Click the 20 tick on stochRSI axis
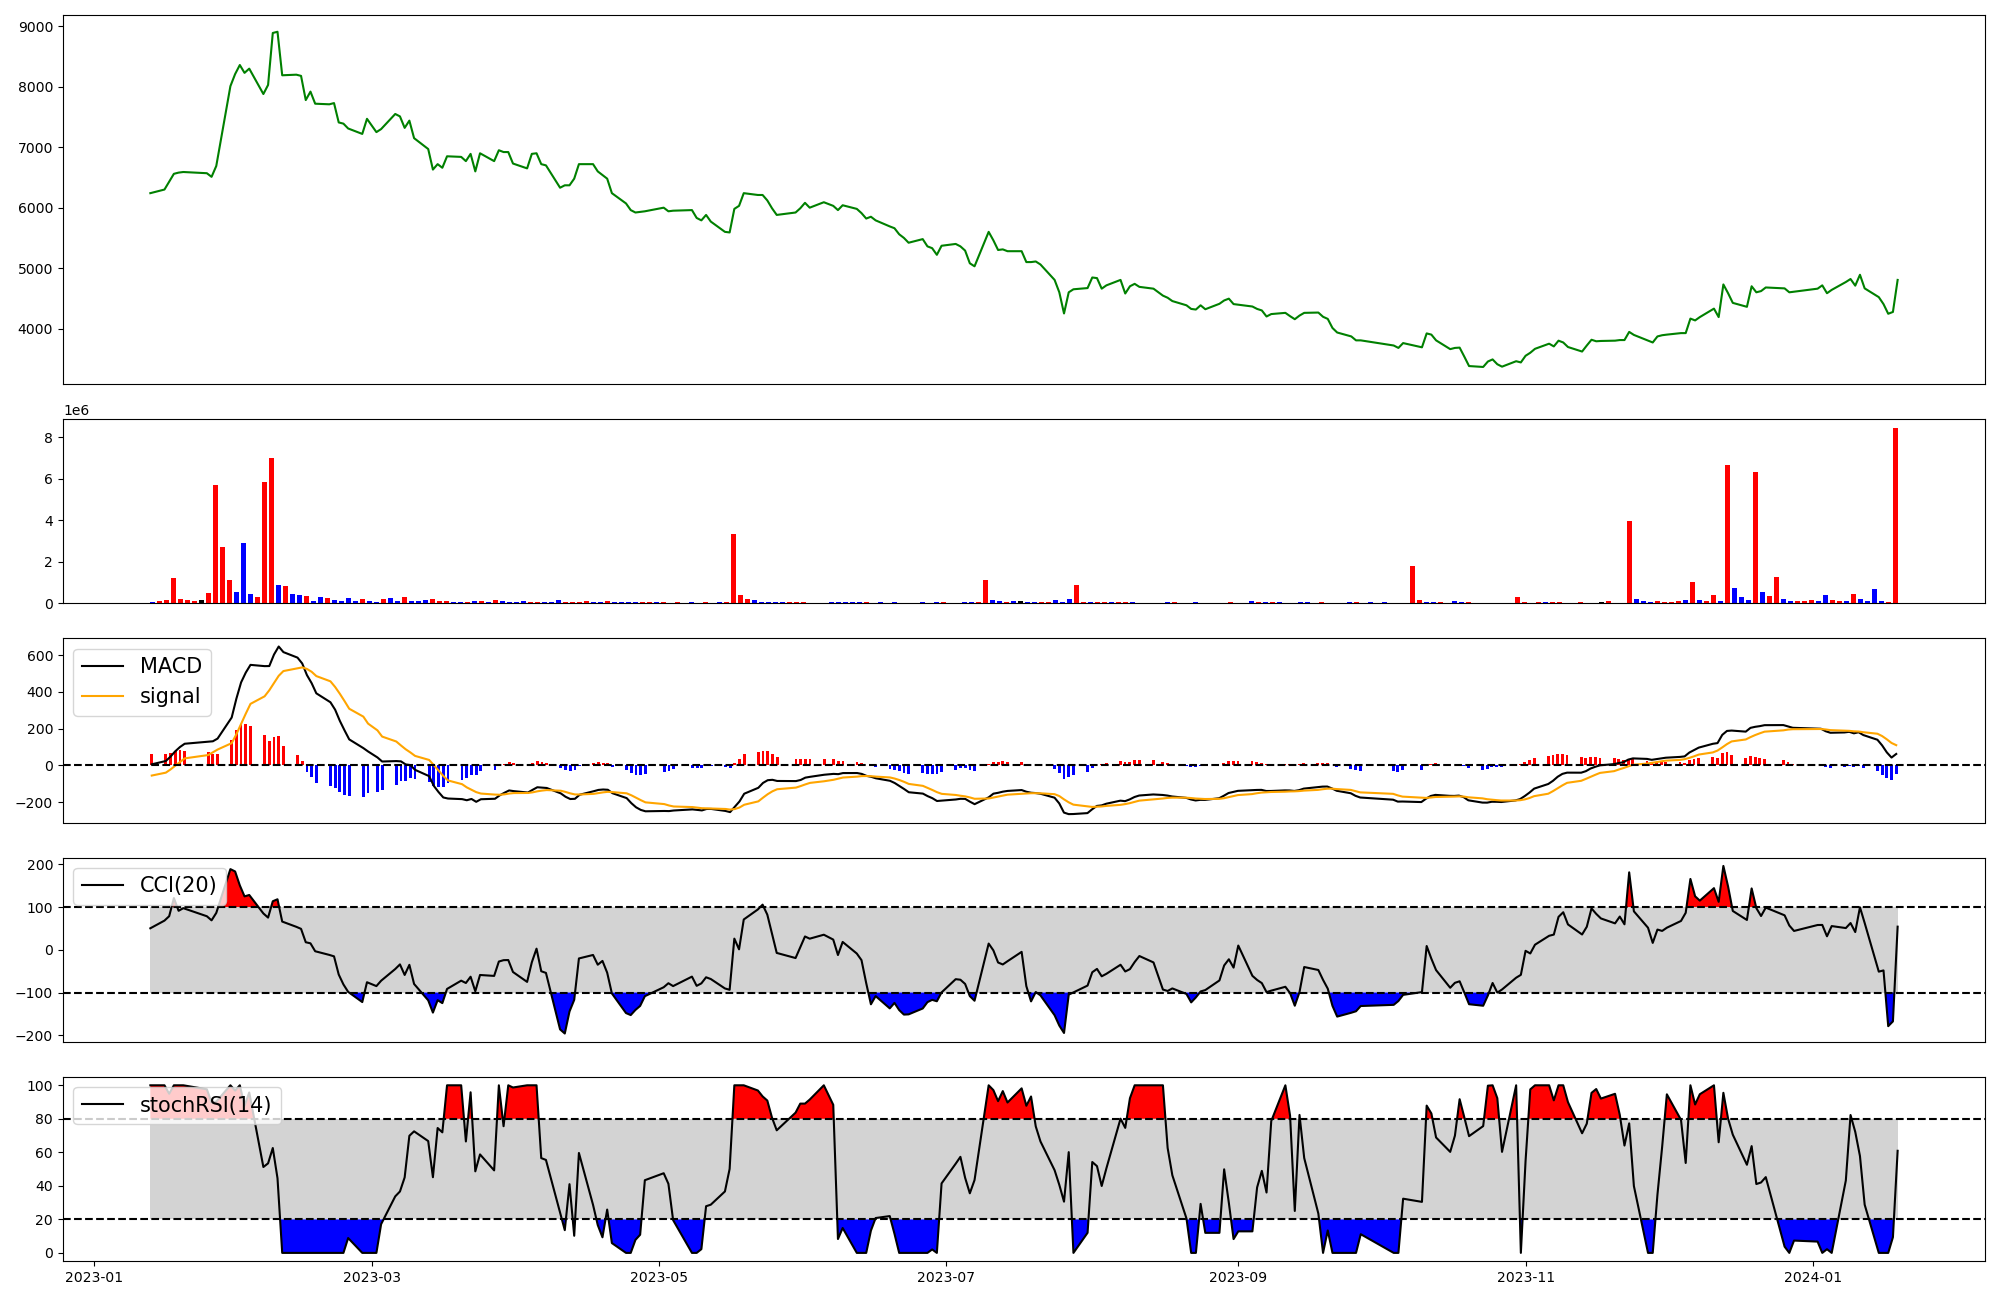This screenshot has height=1300, width=2000. click(x=45, y=1220)
